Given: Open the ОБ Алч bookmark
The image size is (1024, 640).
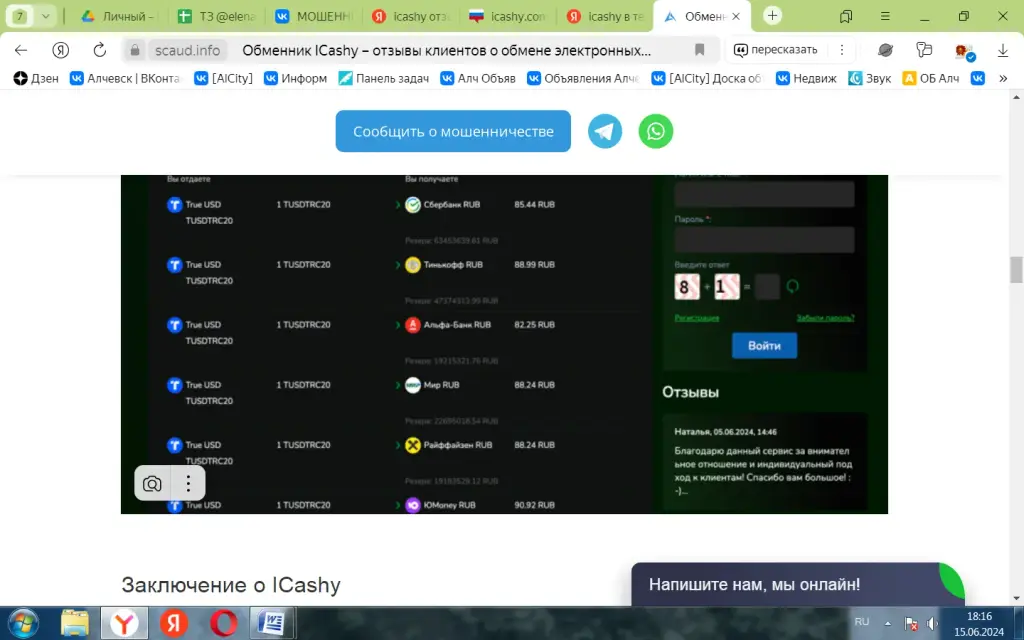Looking at the screenshot, I should pos(931,78).
